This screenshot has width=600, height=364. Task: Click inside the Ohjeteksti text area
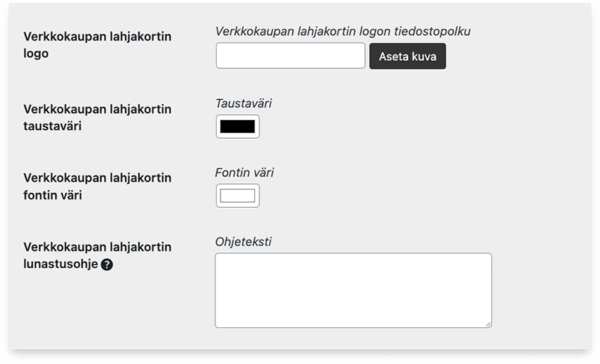pyautogui.click(x=353, y=291)
